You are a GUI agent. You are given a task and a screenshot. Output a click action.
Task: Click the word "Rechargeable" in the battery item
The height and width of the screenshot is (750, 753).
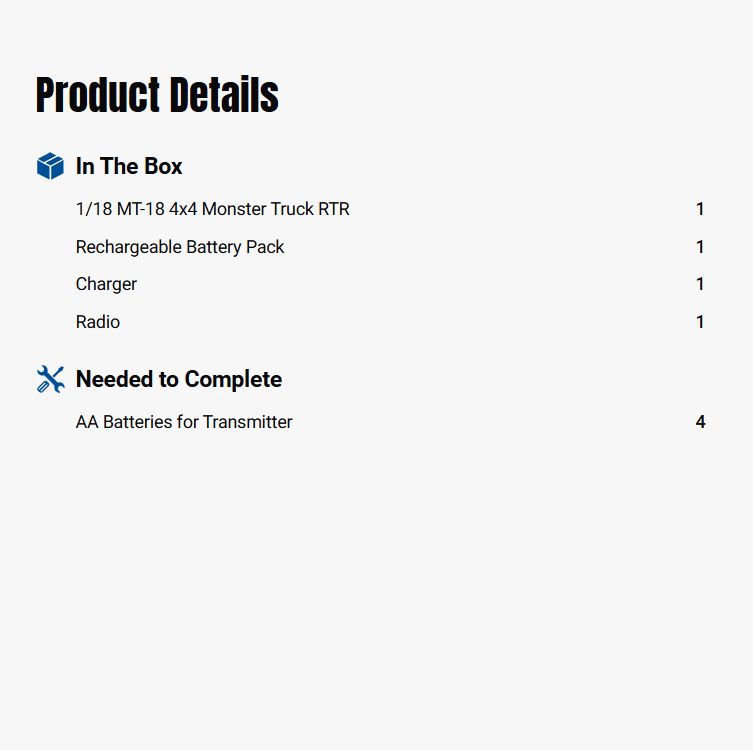128,247
